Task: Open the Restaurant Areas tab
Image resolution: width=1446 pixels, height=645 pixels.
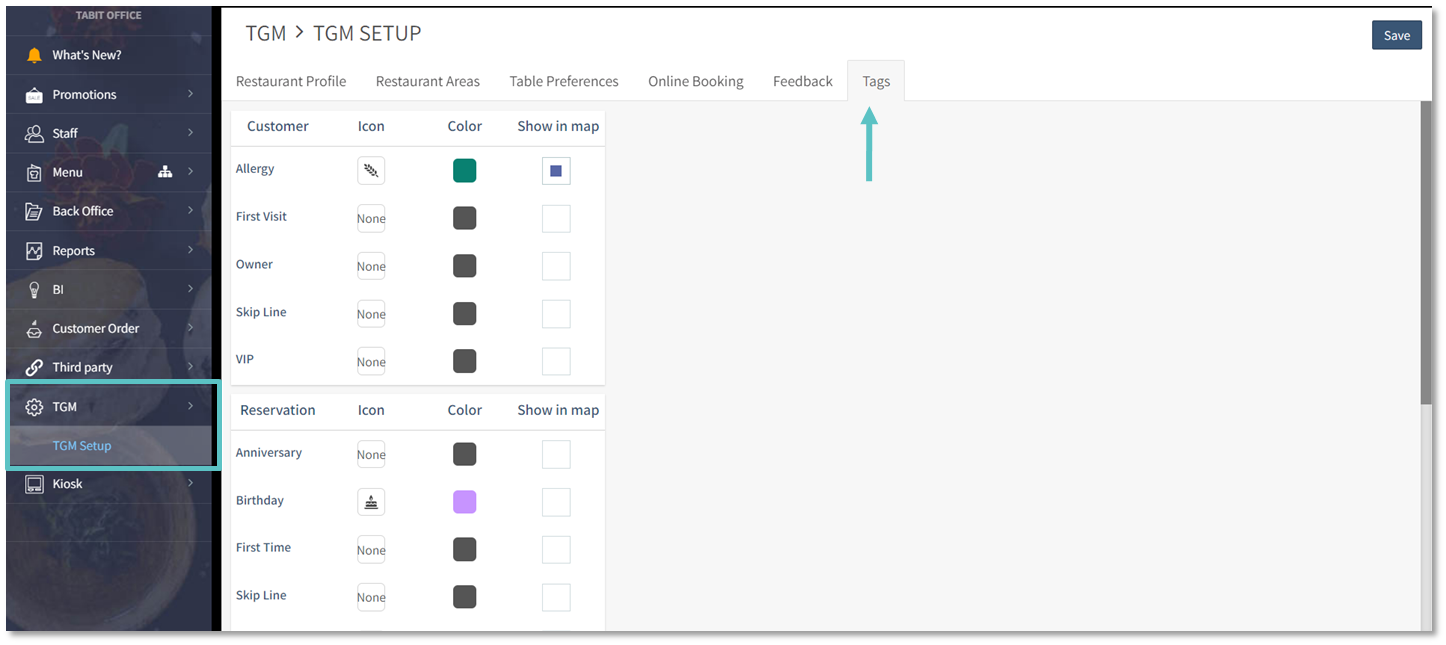Action: 427,81
